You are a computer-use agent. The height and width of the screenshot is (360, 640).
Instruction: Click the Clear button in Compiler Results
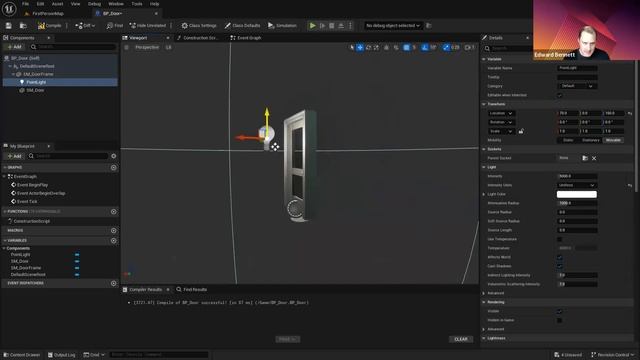(461, 339)
